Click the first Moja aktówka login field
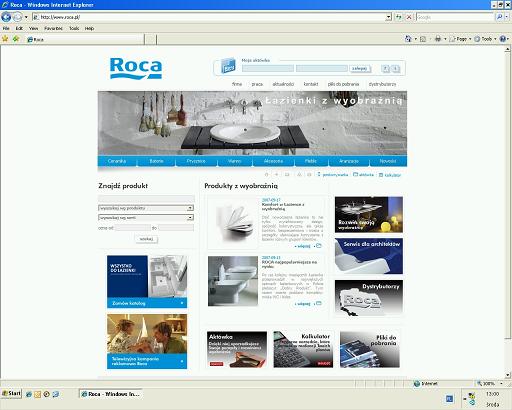512x410 pixels. [x=268, y=68]
